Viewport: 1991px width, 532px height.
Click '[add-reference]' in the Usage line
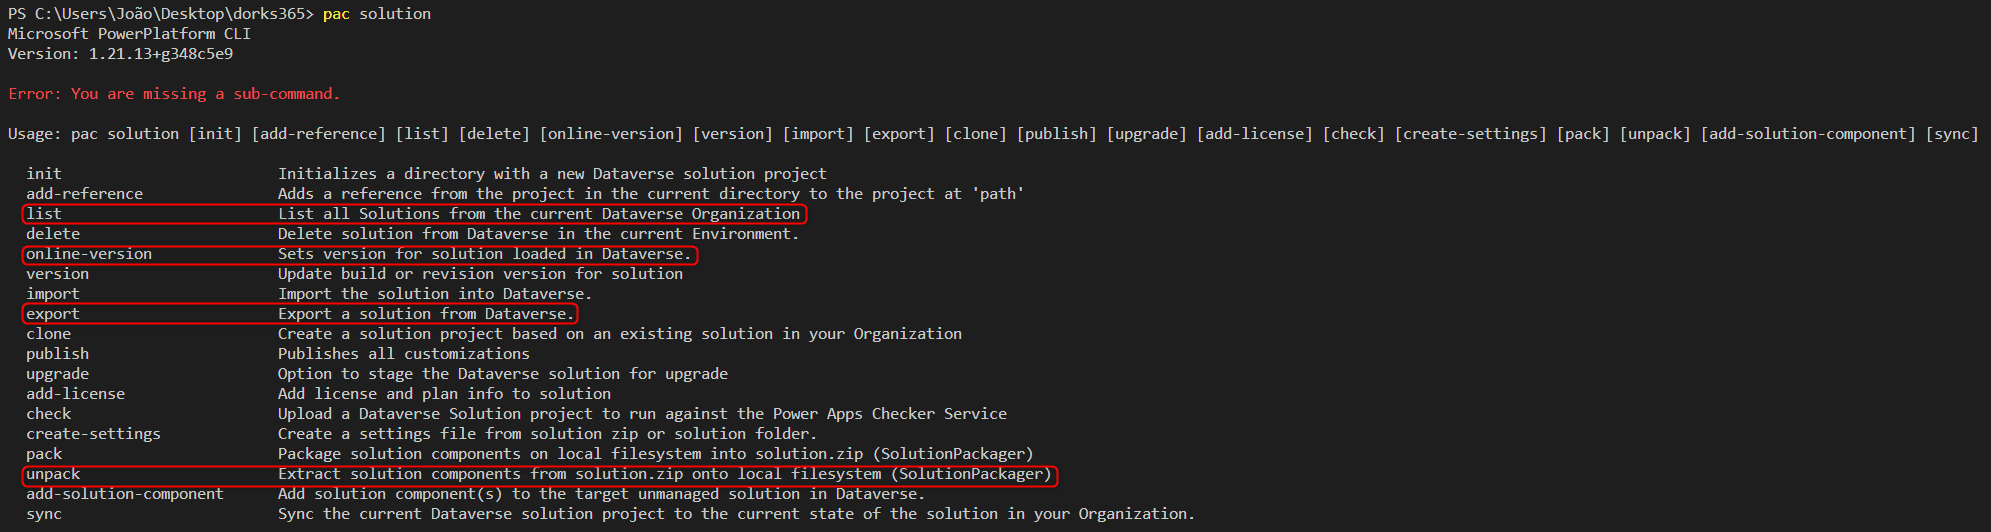(318, 134)
